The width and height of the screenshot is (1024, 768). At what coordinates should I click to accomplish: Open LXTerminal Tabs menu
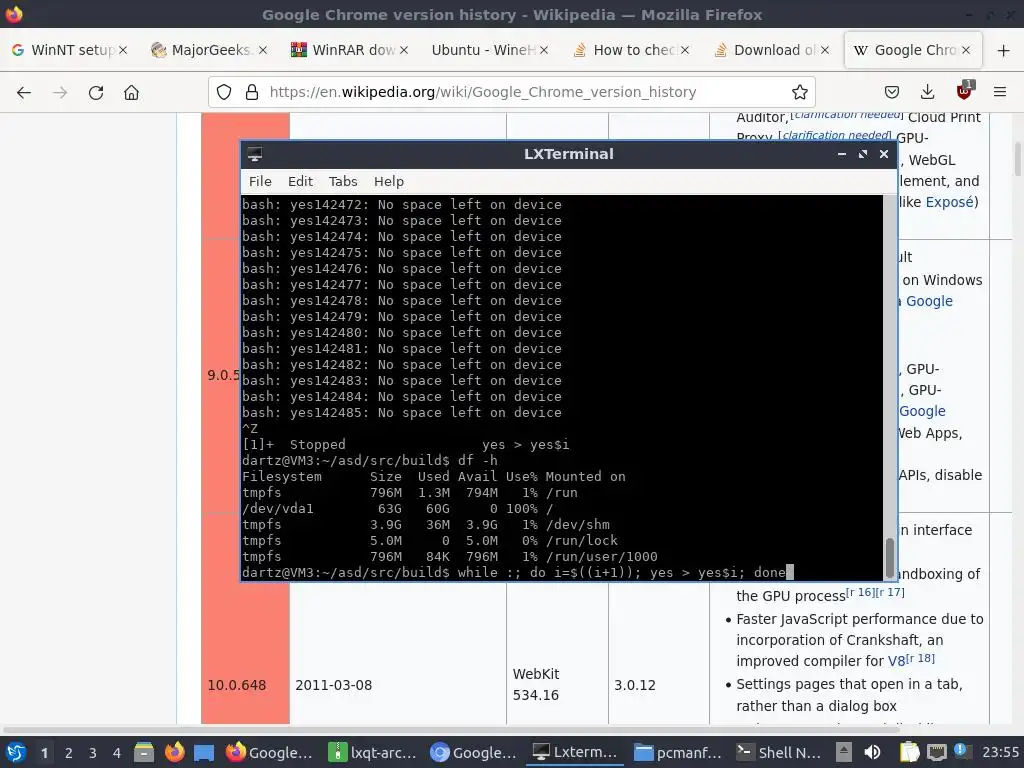click(x=343, y=182)
